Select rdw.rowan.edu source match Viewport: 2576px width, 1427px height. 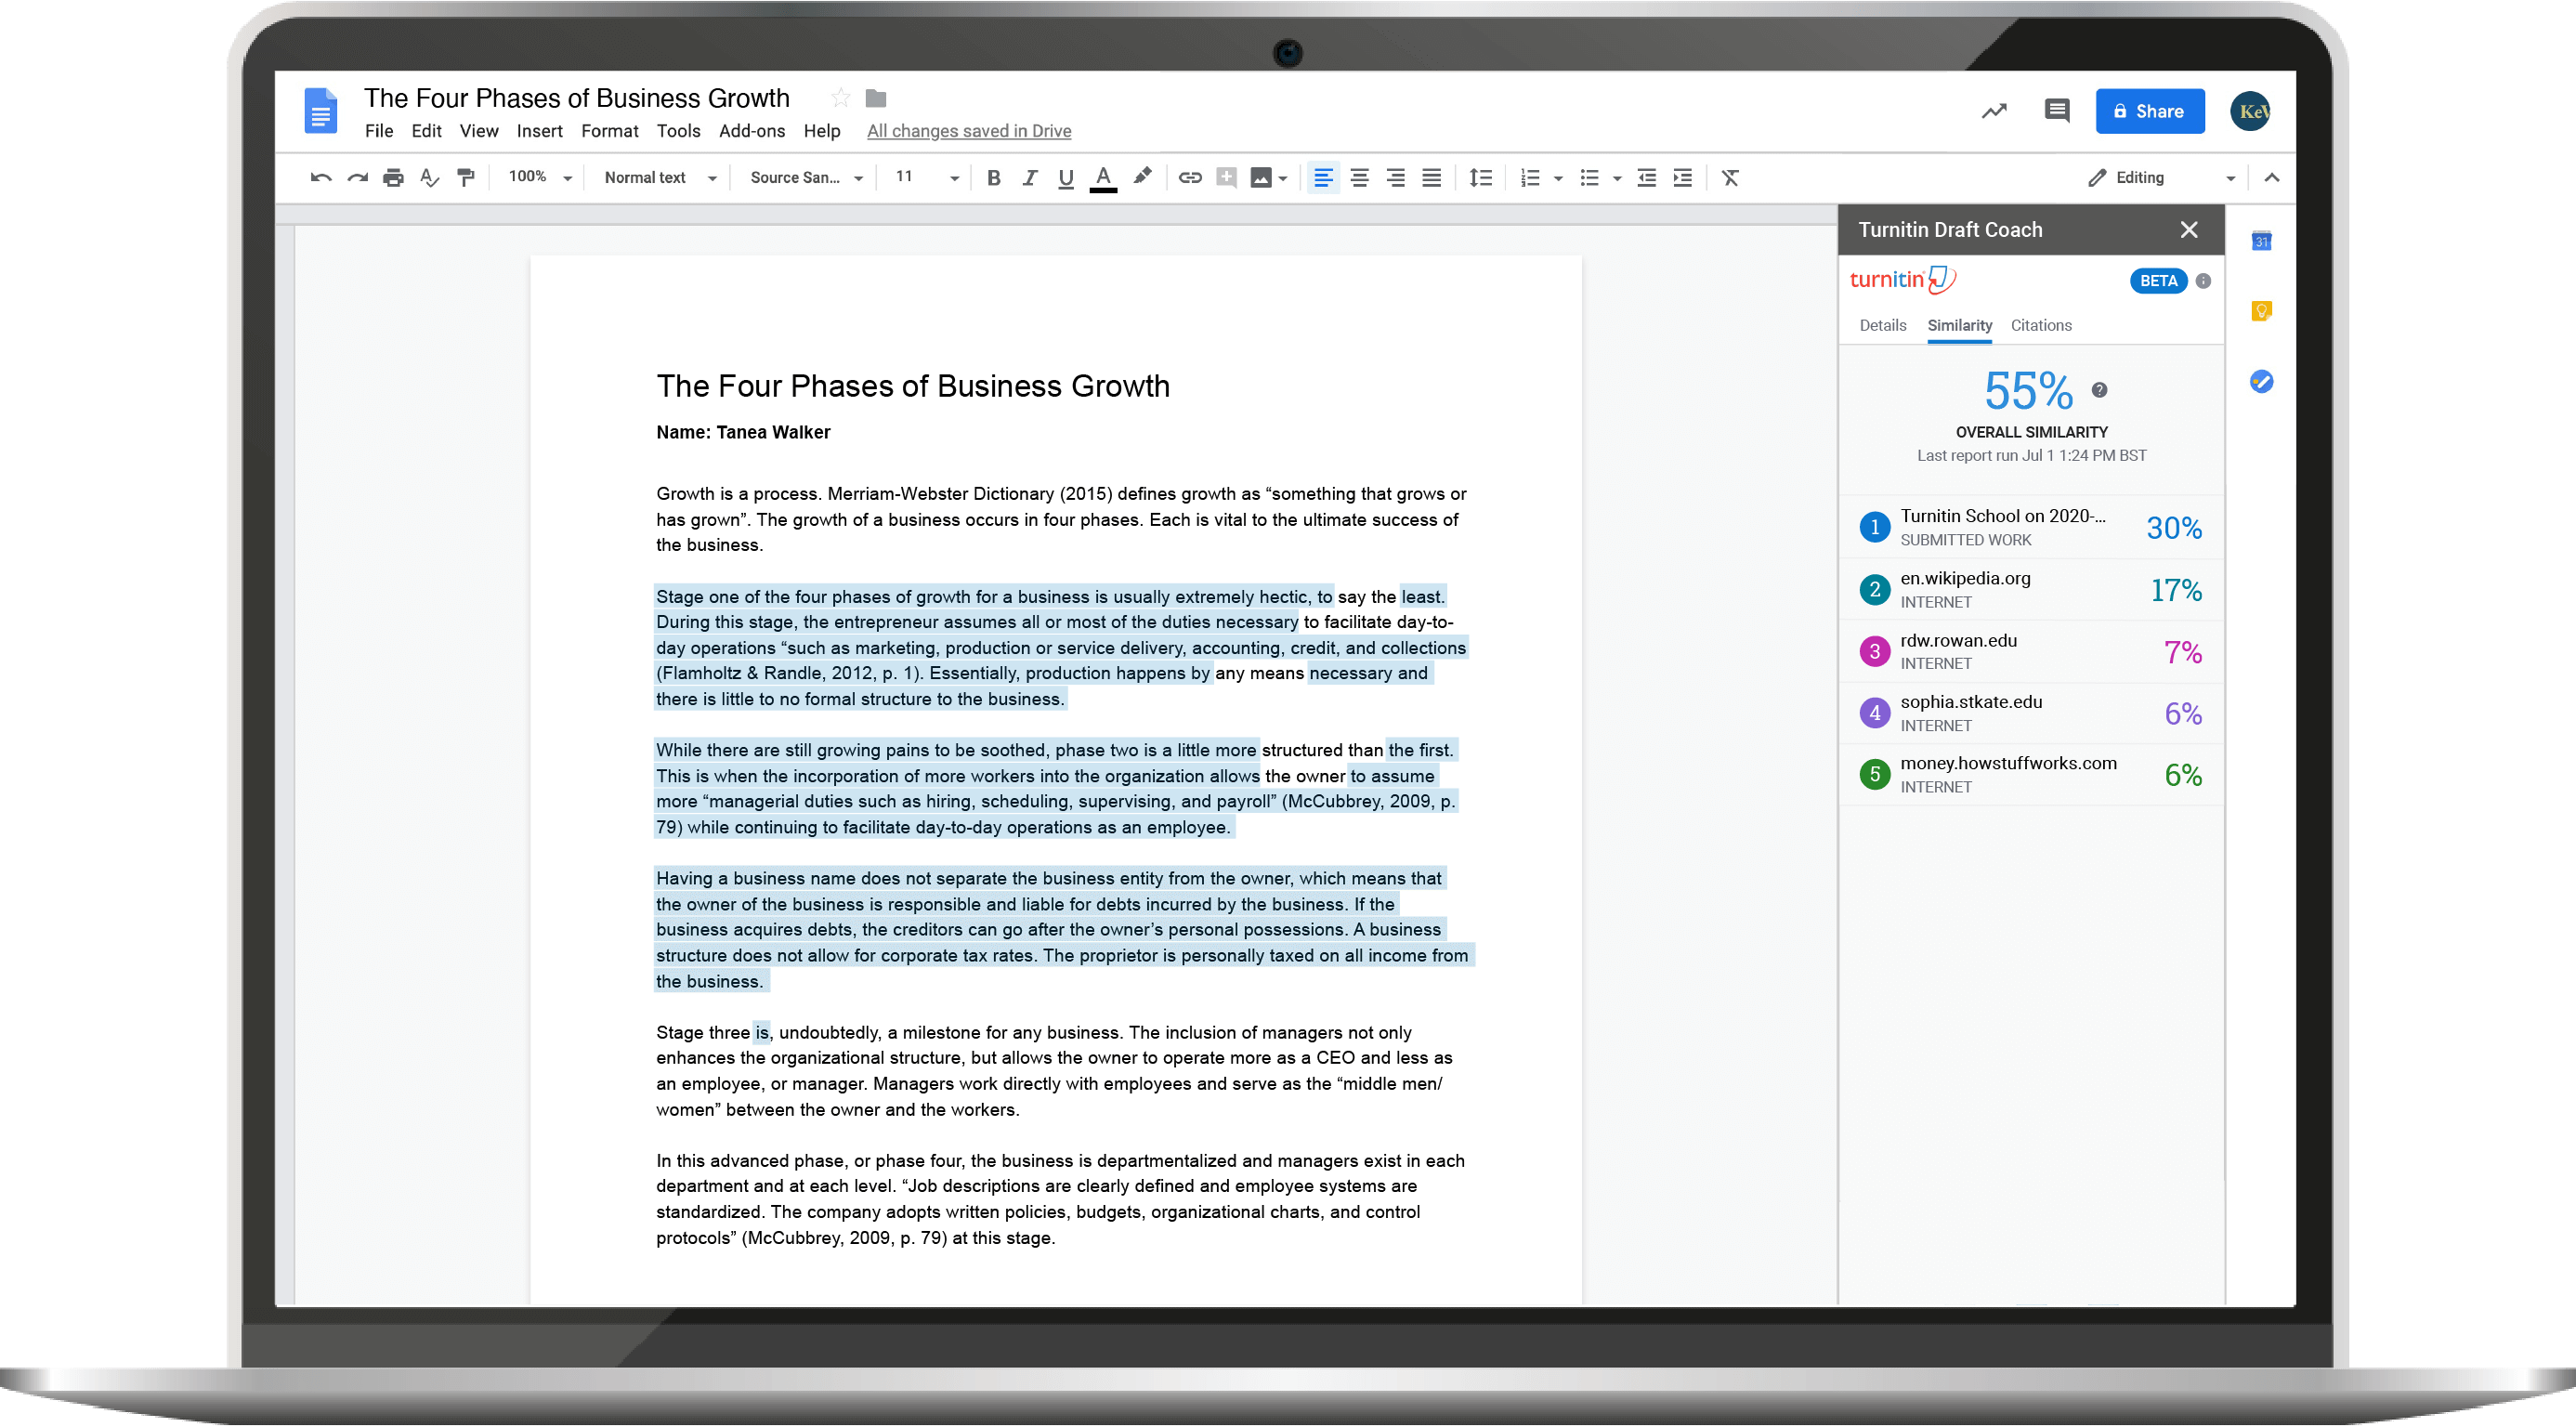coord(2030,652)
